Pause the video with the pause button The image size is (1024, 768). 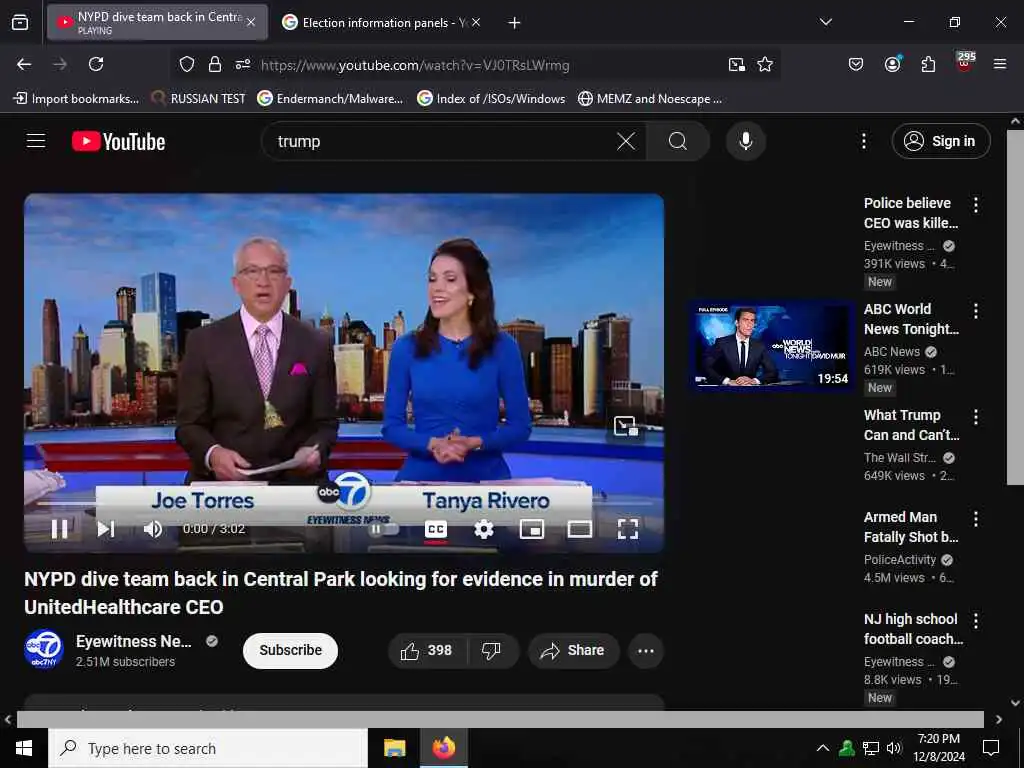click(x=59, y=528)
